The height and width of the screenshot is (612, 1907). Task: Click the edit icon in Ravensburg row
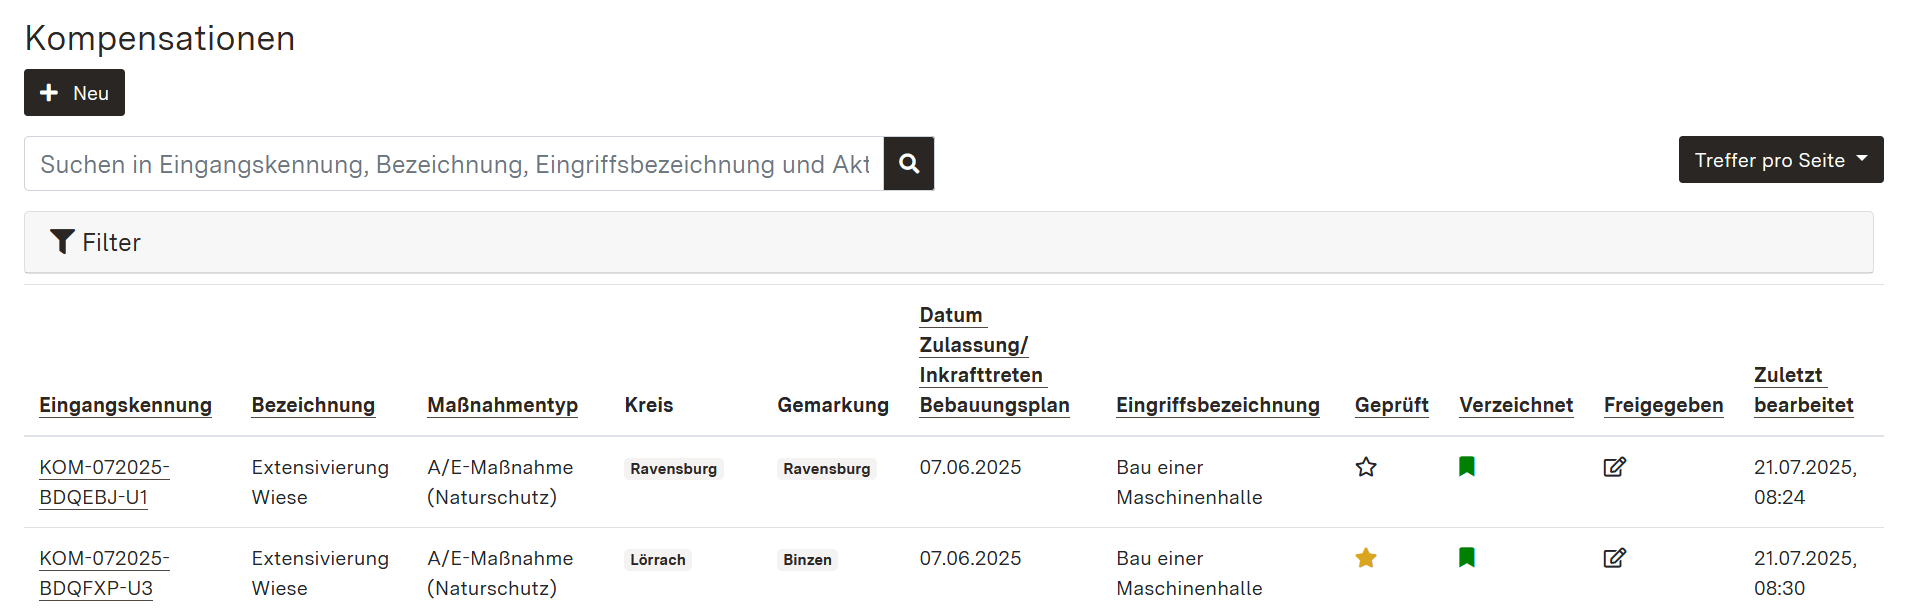pyautogui.click(x=1614, y=467)
